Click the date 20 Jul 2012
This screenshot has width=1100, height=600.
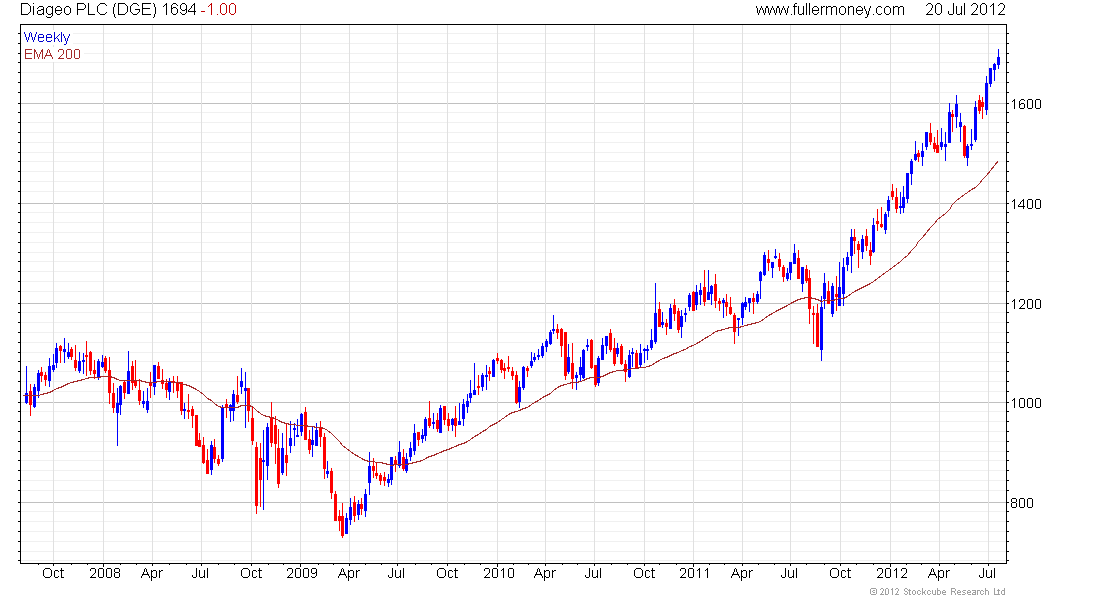coord(965,10)
